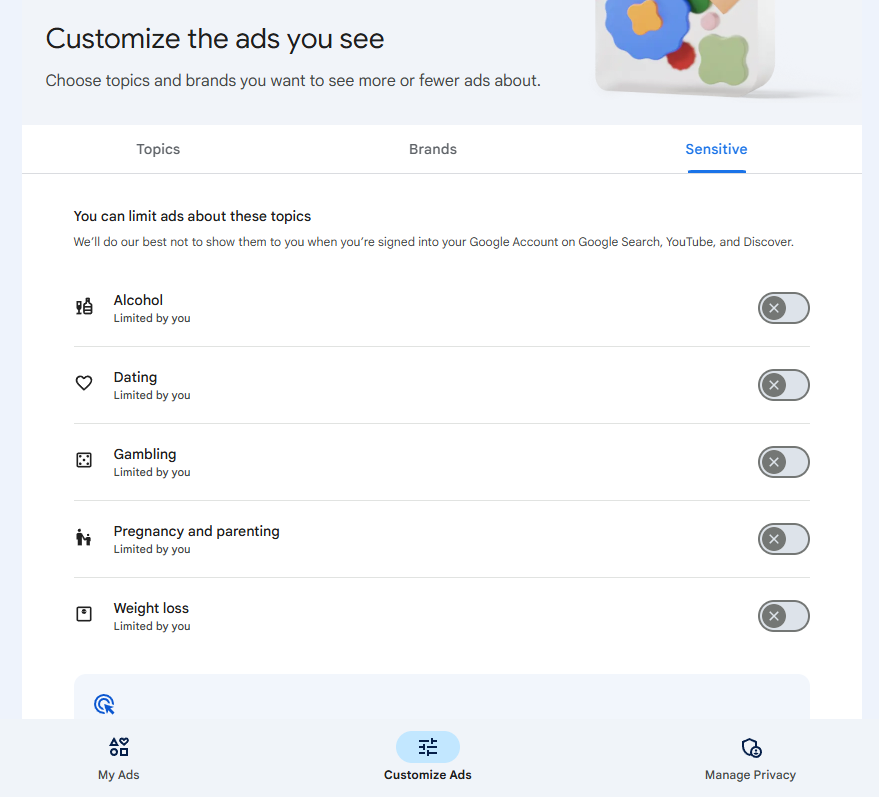Toggle the Dating ads switch
The image size is (879, 797).
tap(783, 385)
